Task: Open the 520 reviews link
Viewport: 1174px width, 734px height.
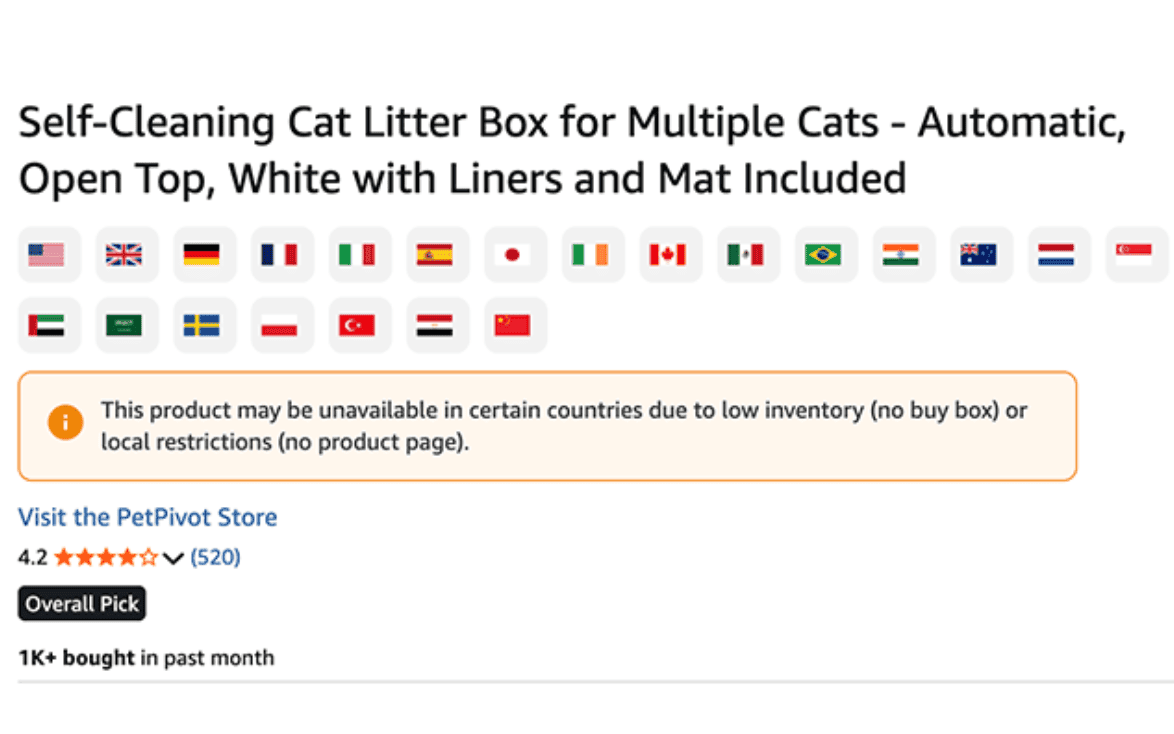Action: point(215,557)
